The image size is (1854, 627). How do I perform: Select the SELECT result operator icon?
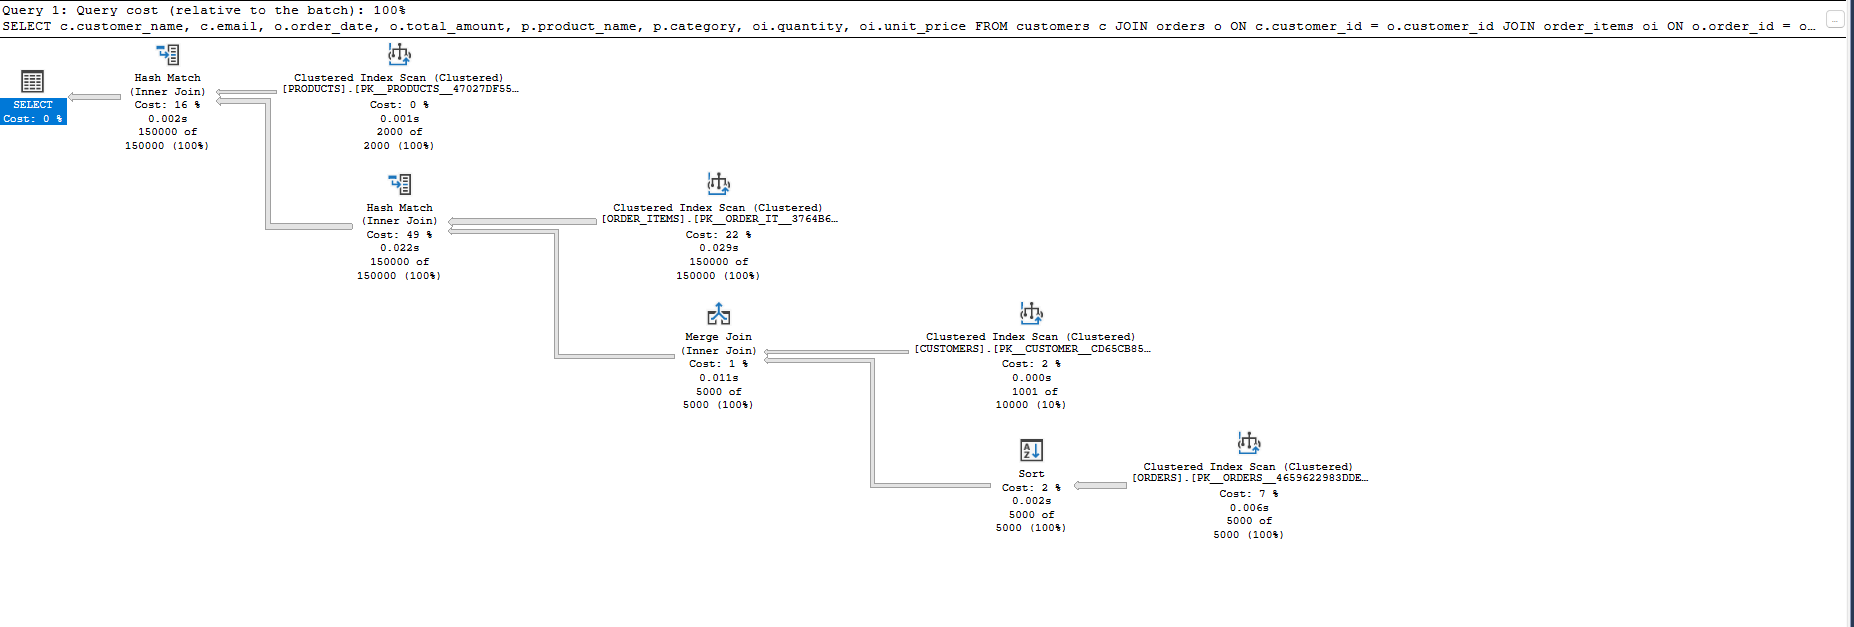(x=33, y=82)
